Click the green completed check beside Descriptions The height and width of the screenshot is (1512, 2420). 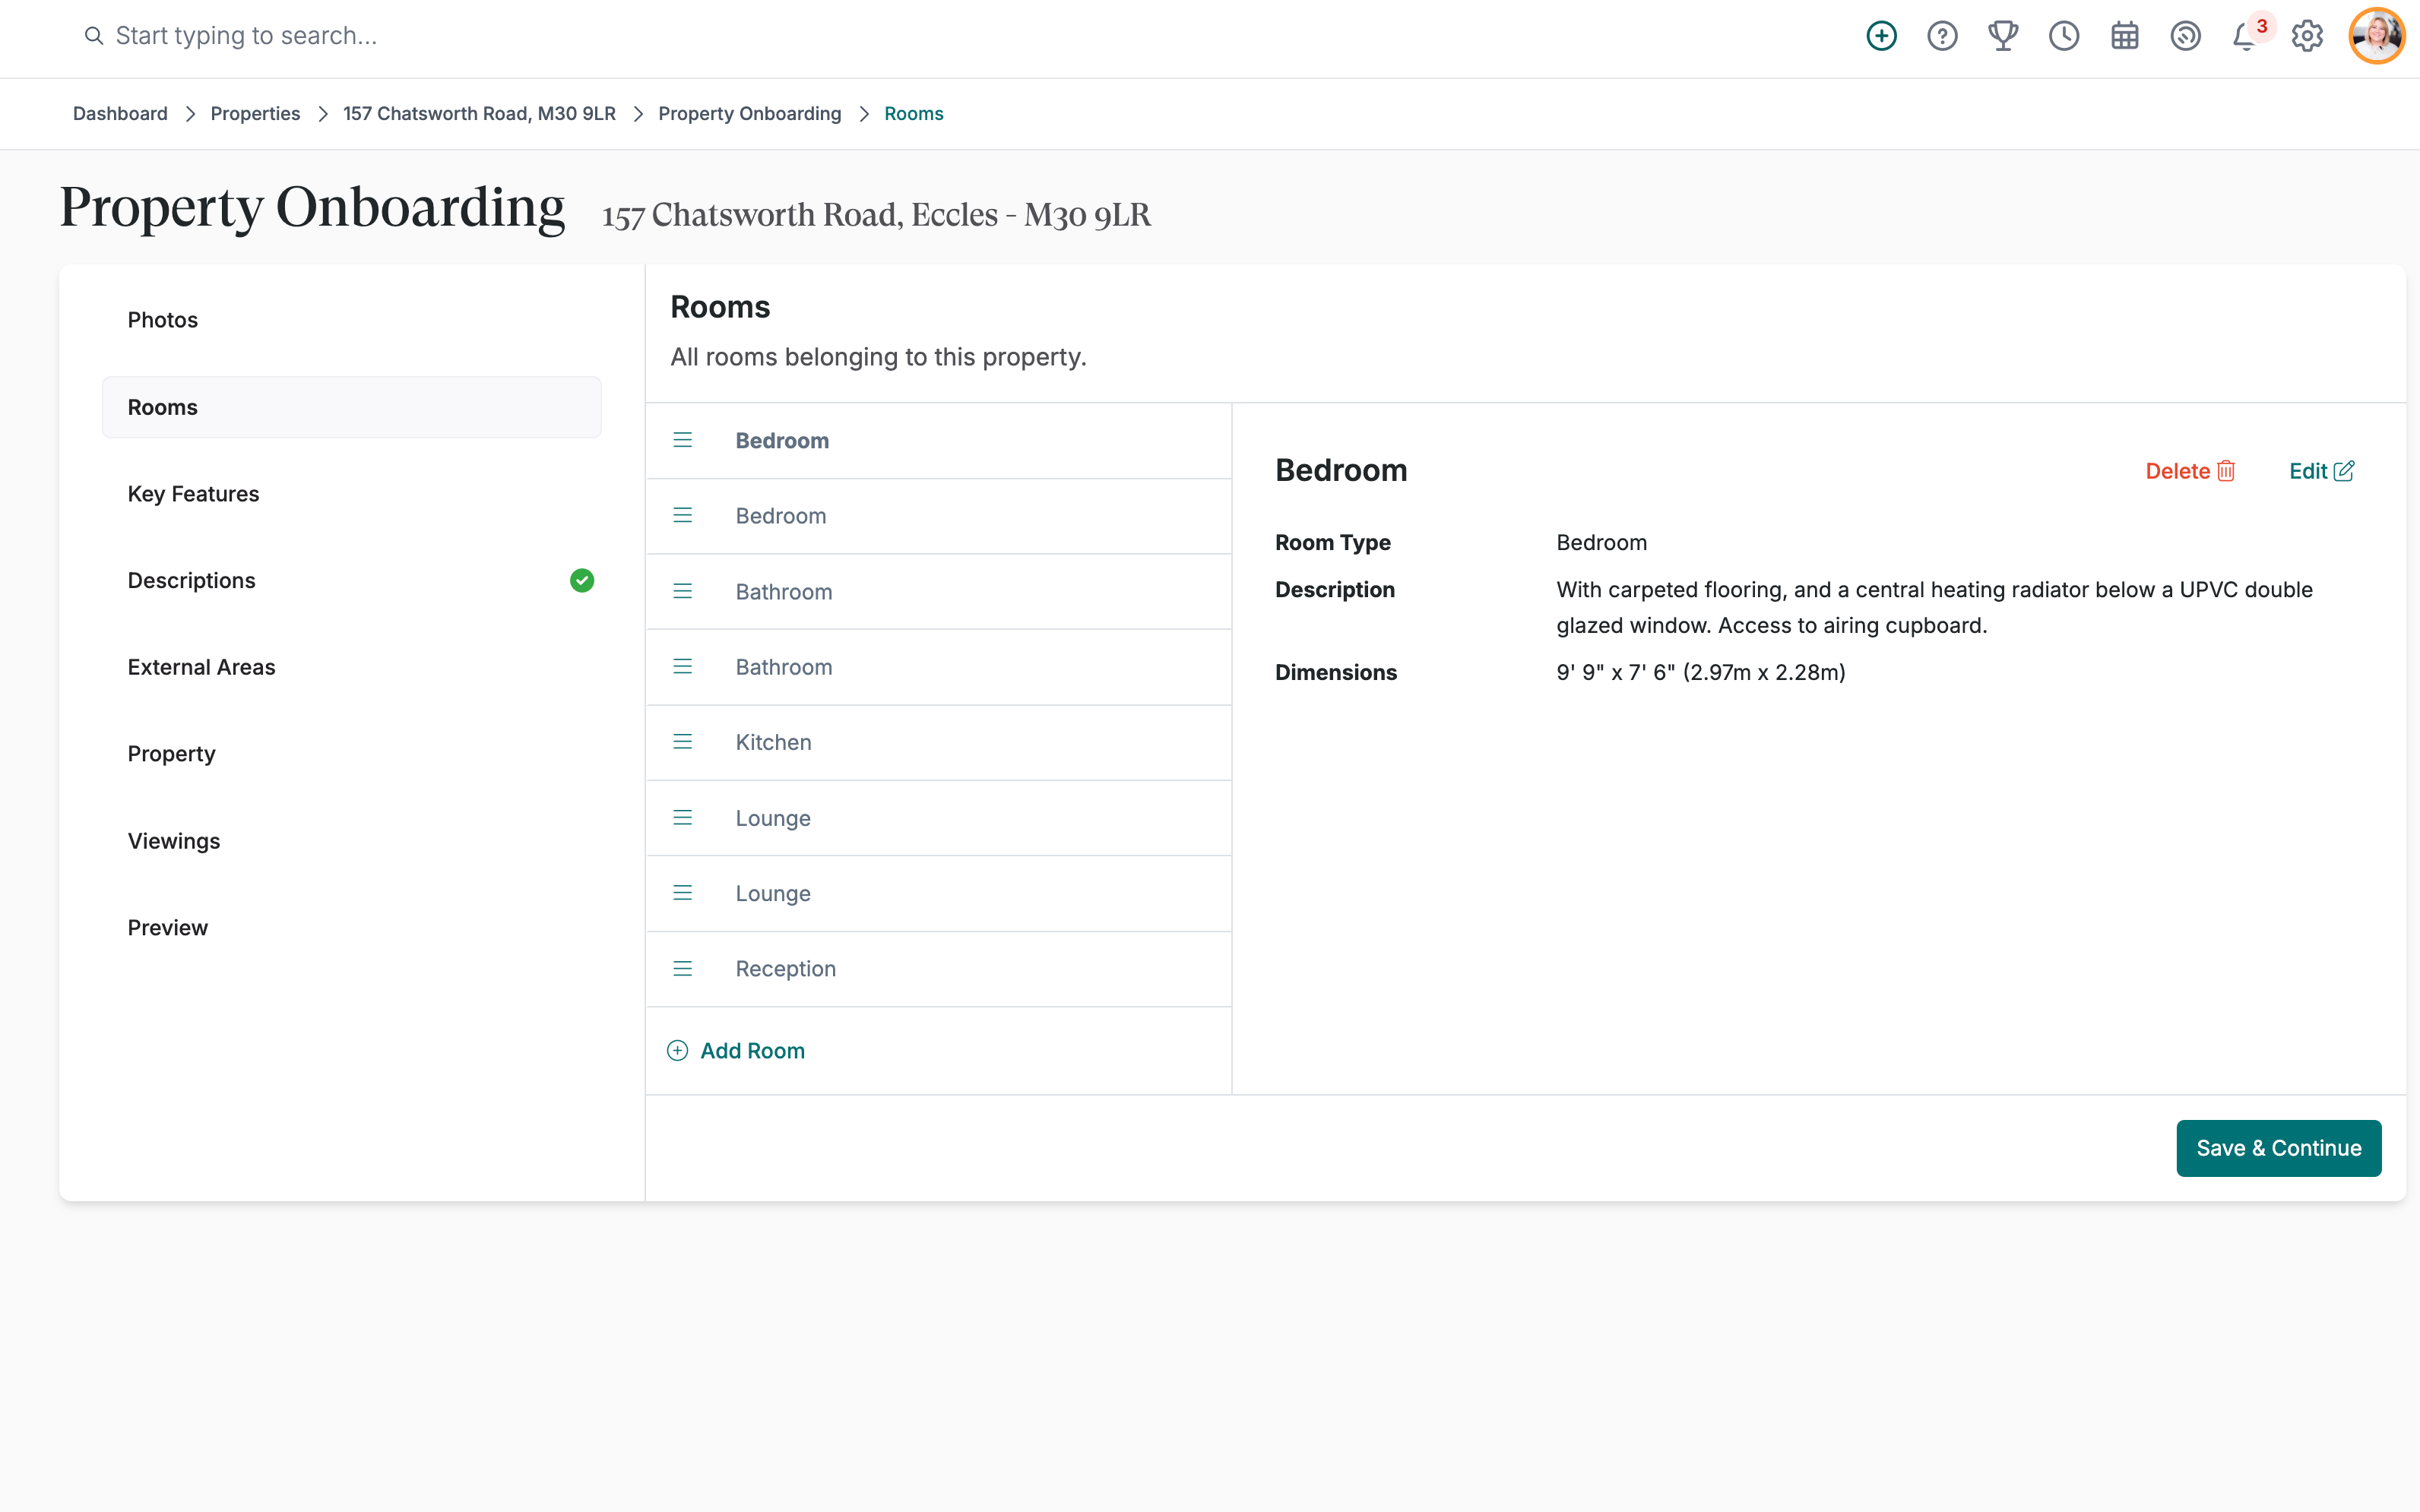click(x=582, y=581)
